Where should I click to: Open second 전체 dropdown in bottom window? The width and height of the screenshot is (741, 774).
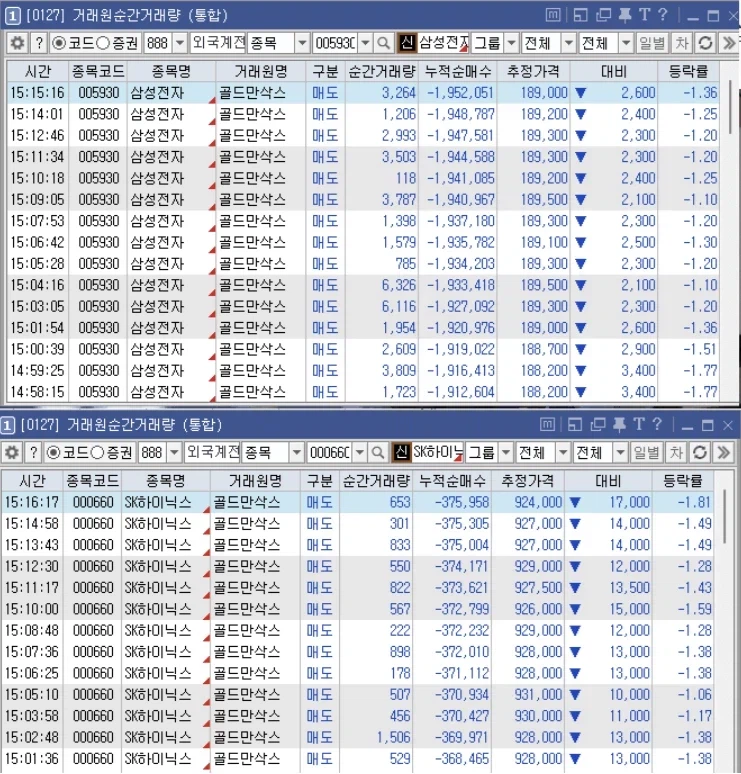pyautogui.click(x=620, y=453)
